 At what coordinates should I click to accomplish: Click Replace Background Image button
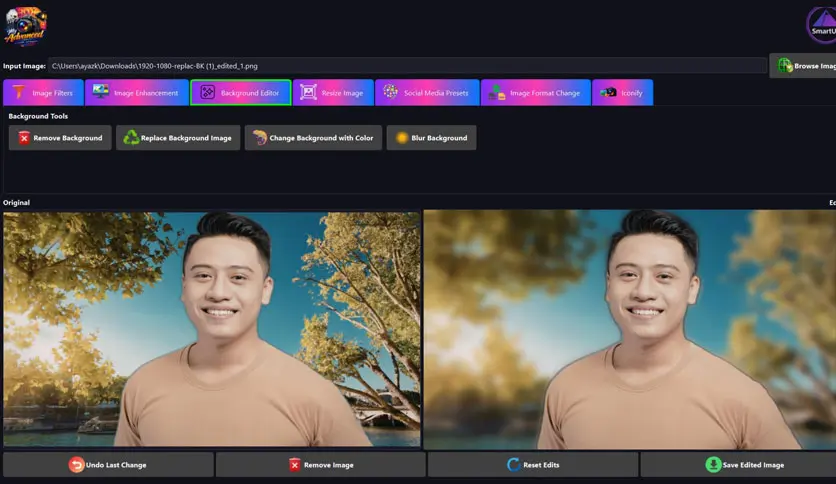tap(178, 138)
